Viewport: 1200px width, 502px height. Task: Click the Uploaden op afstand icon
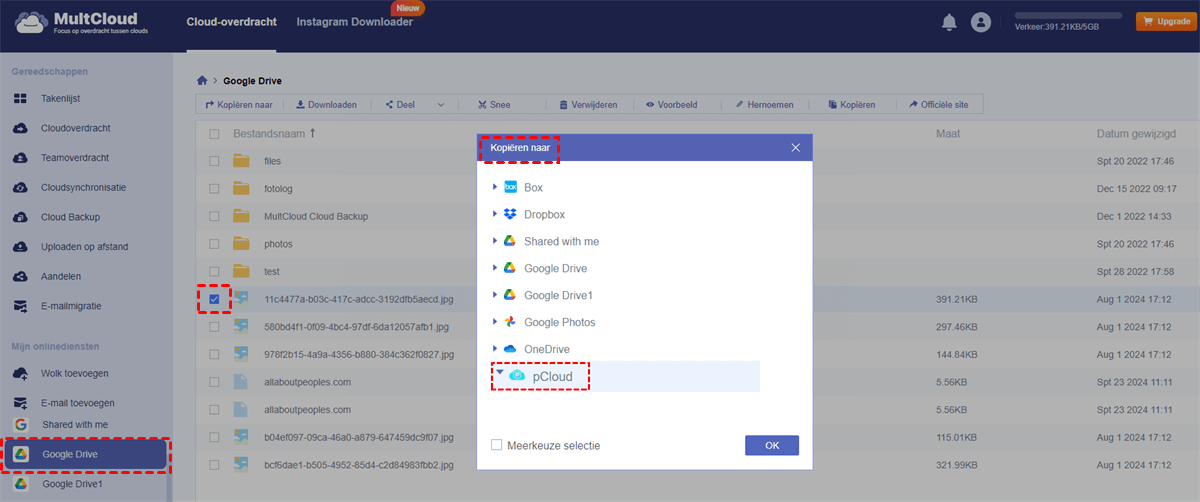tap(20, 247)
